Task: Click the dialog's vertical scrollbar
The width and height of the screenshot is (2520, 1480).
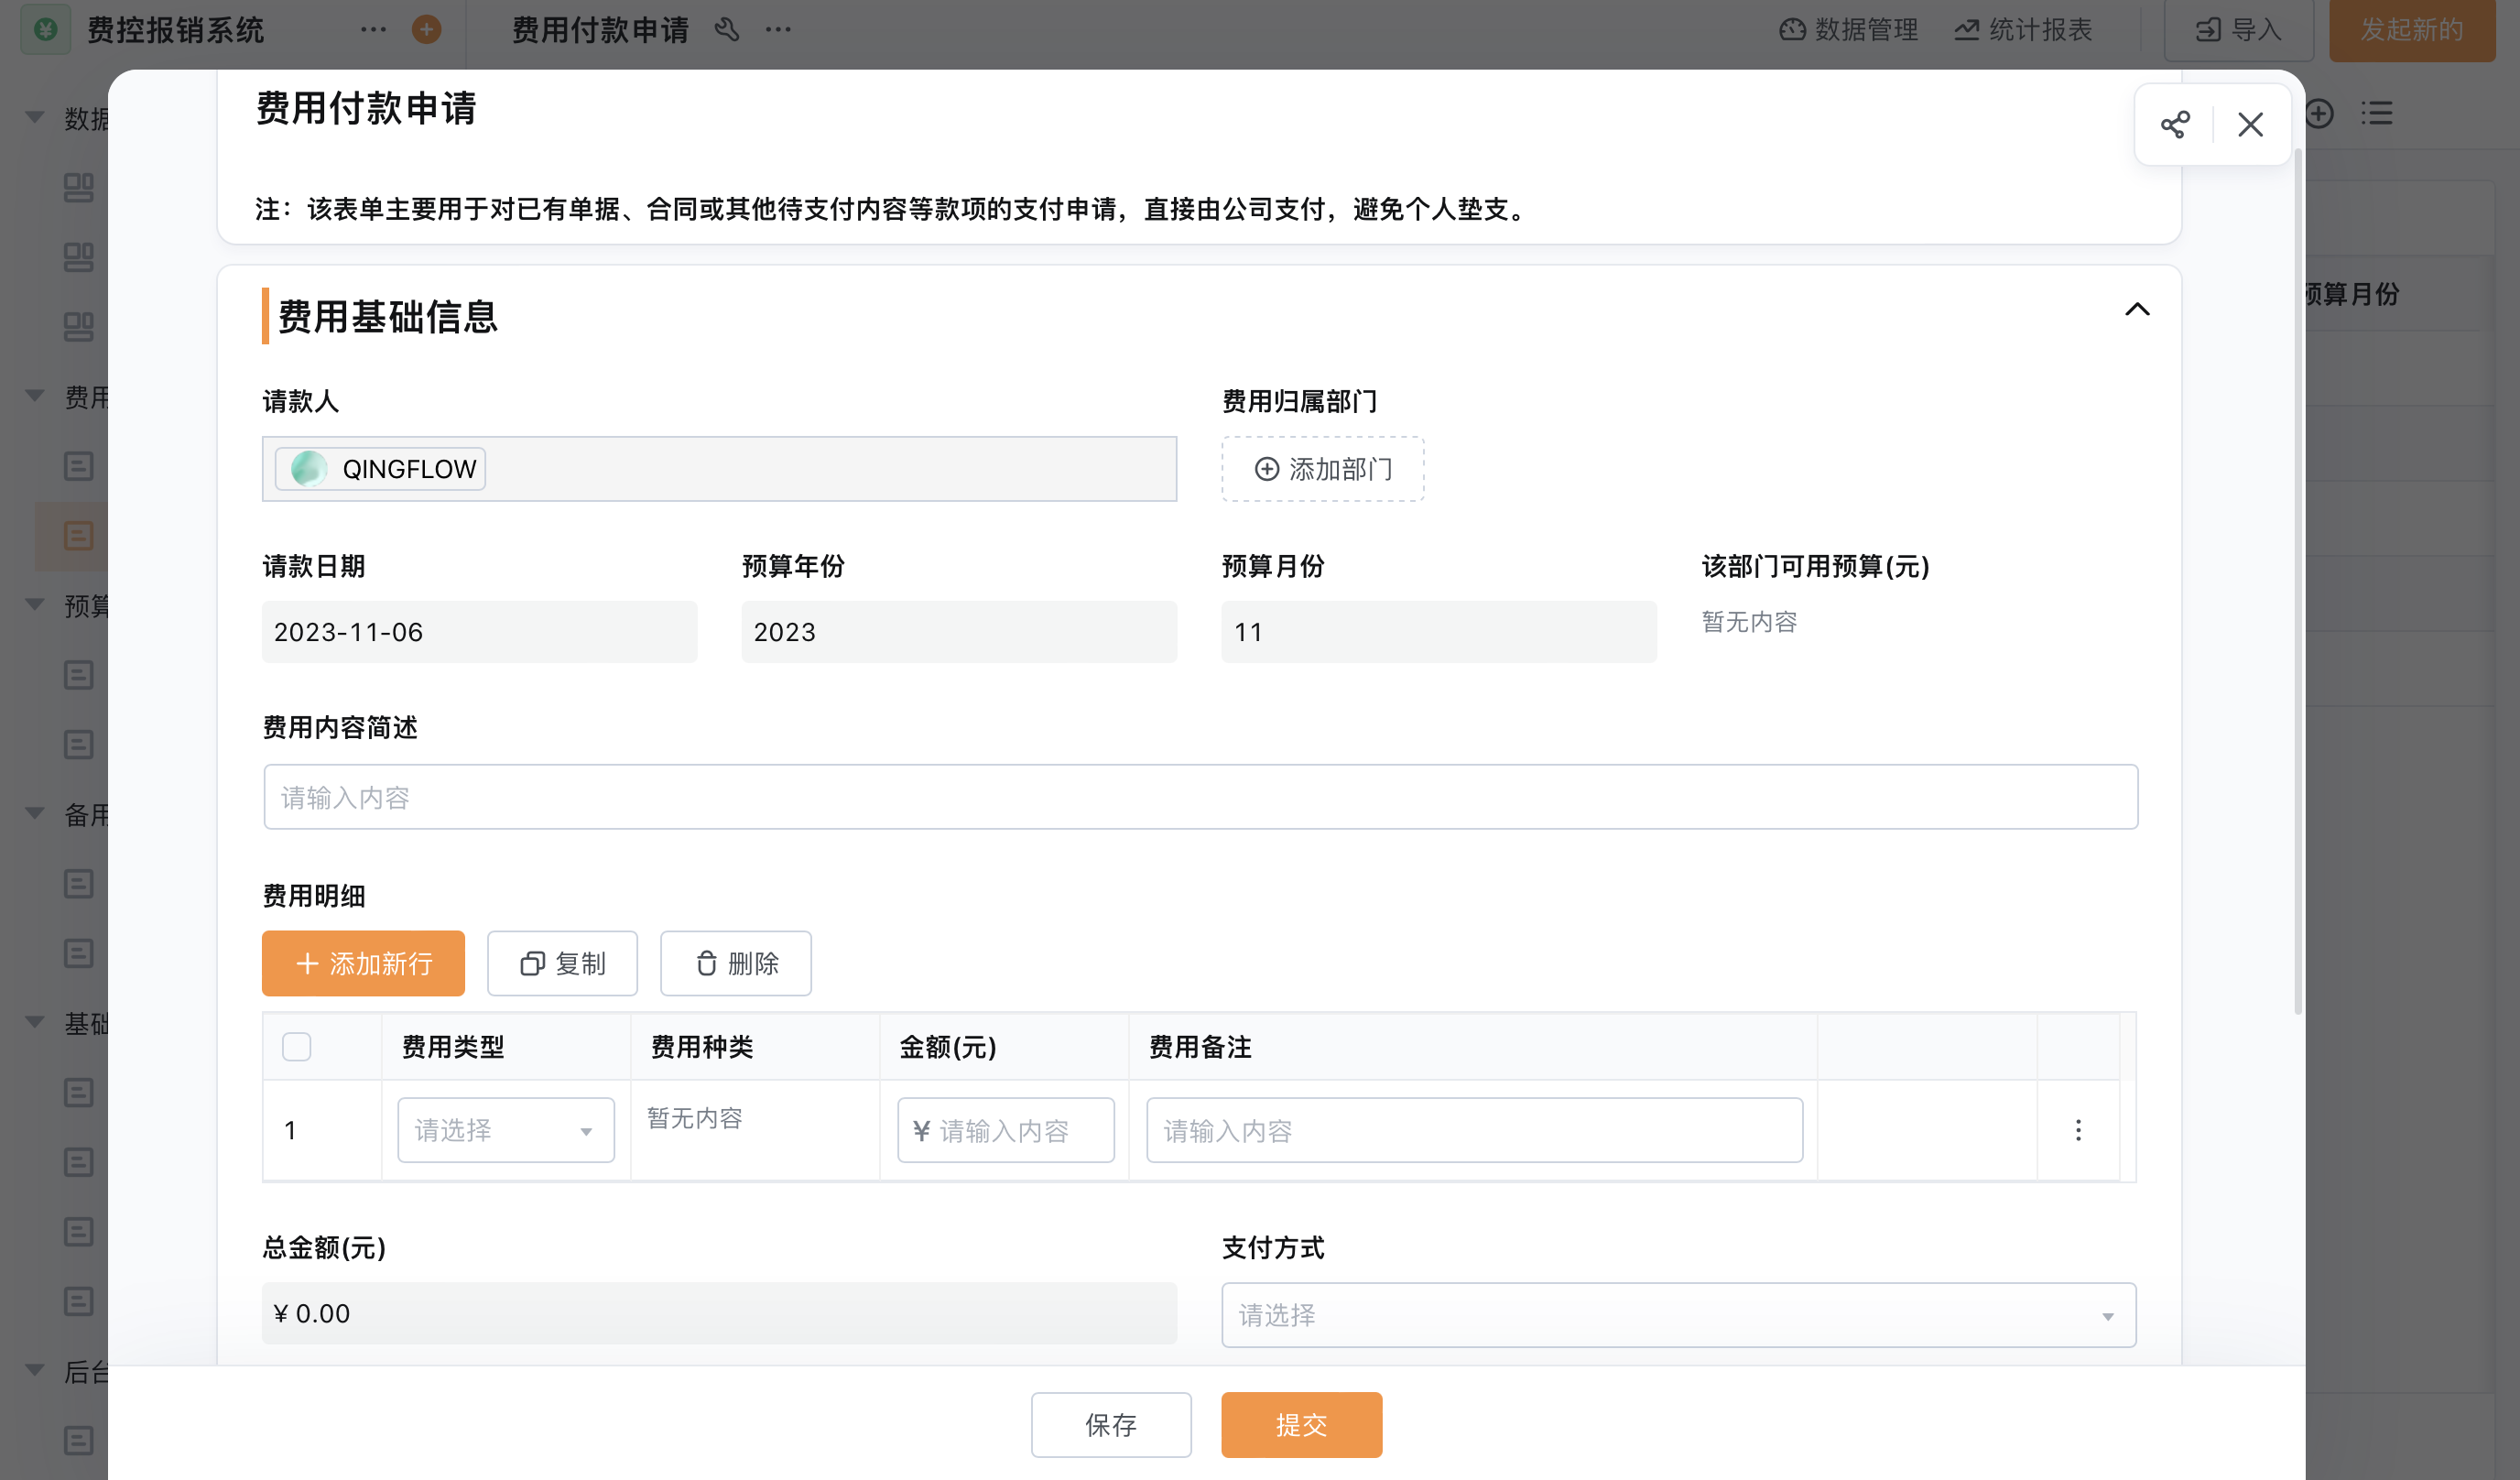Action: point(2298,580)
